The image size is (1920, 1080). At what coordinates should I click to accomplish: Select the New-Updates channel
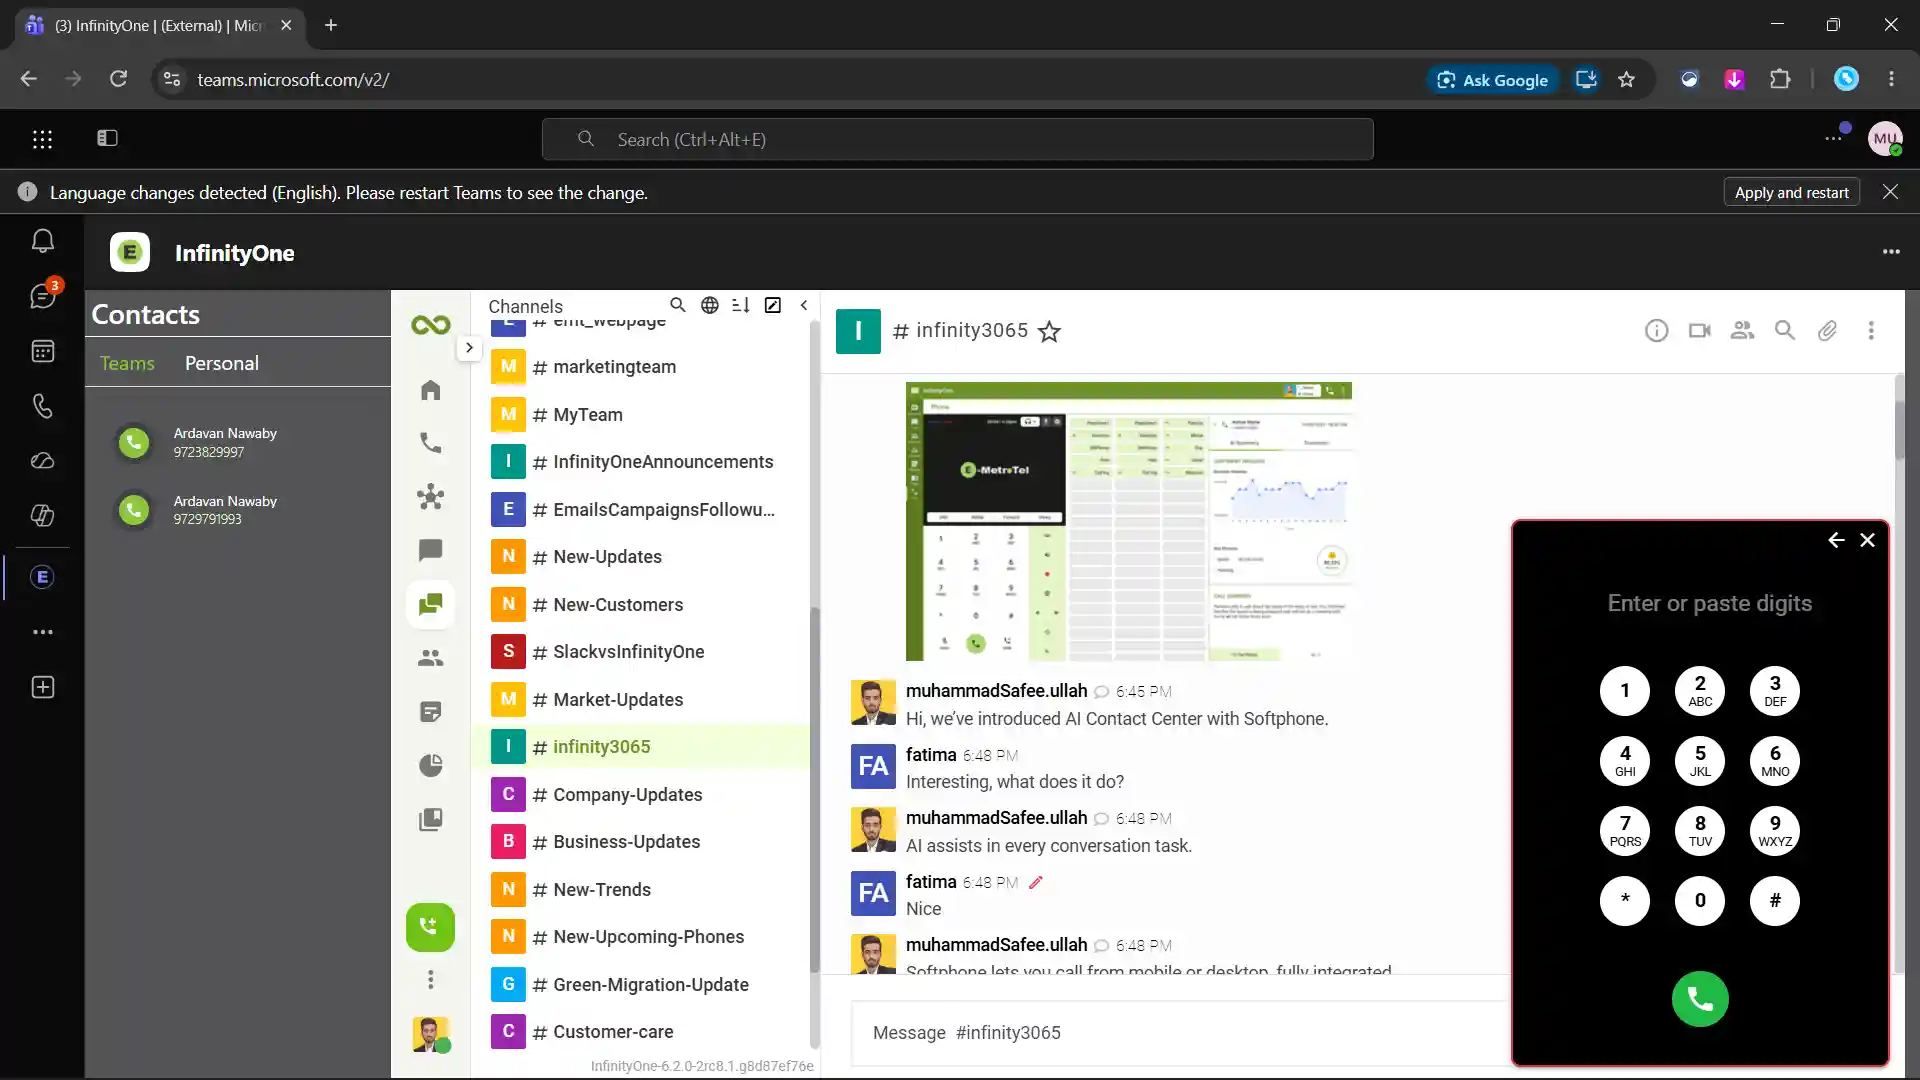click(x=640, y=557)
